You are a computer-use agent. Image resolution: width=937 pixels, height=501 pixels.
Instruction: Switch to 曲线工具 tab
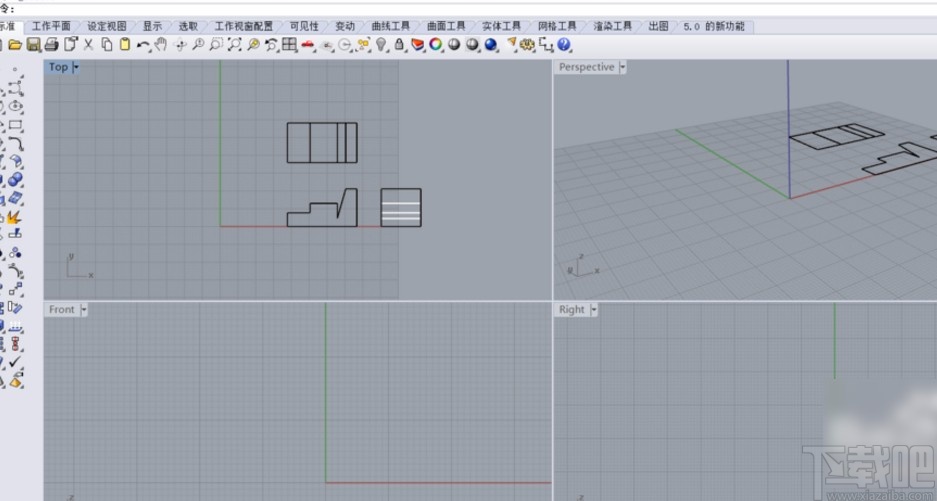click(x=391, y=26)
